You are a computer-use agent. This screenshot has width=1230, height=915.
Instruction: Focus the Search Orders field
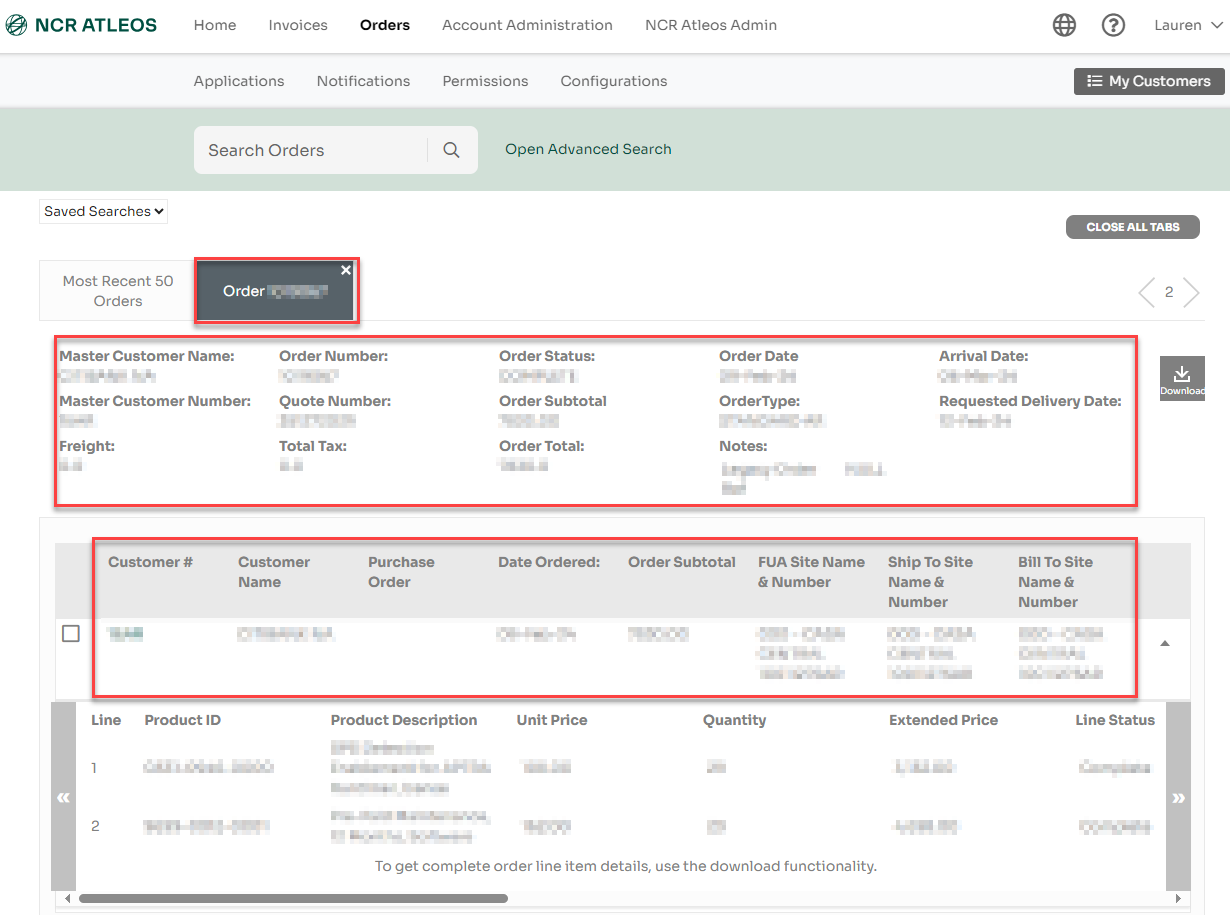[310, 150]
